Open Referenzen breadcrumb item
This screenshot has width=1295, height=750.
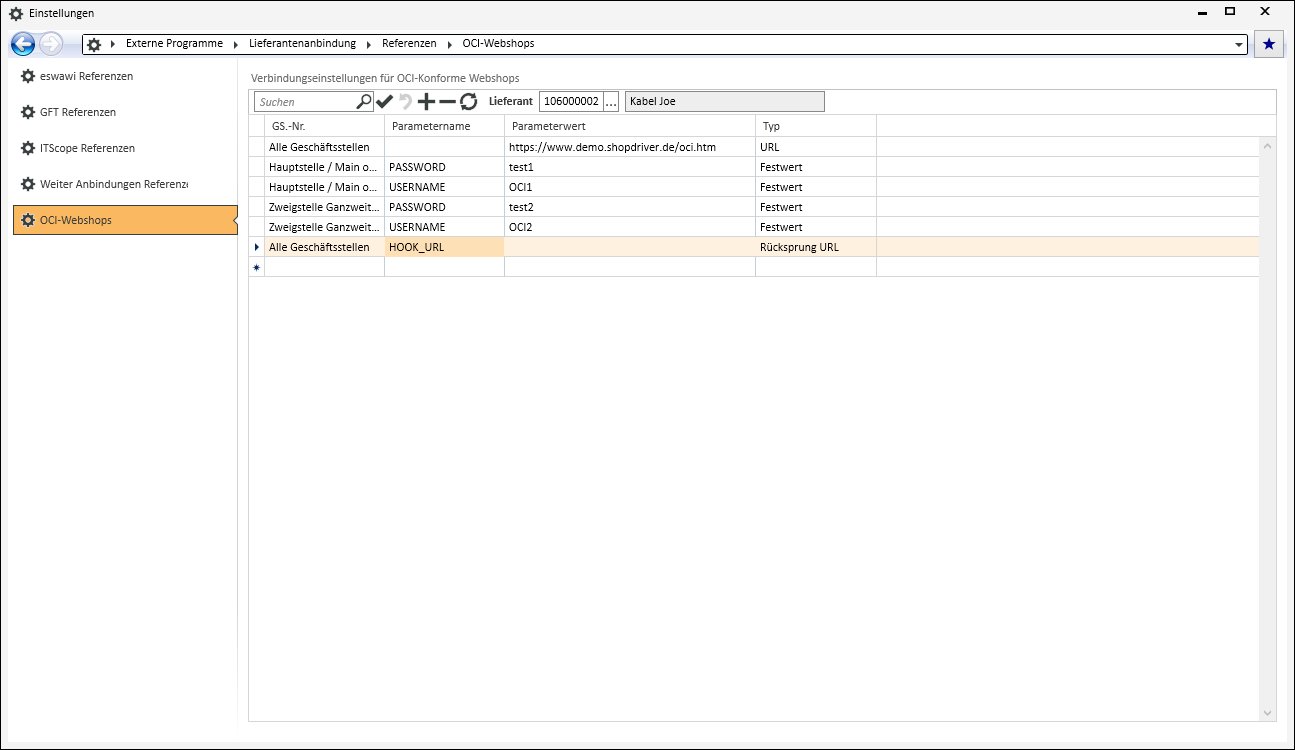pos(409,44)
